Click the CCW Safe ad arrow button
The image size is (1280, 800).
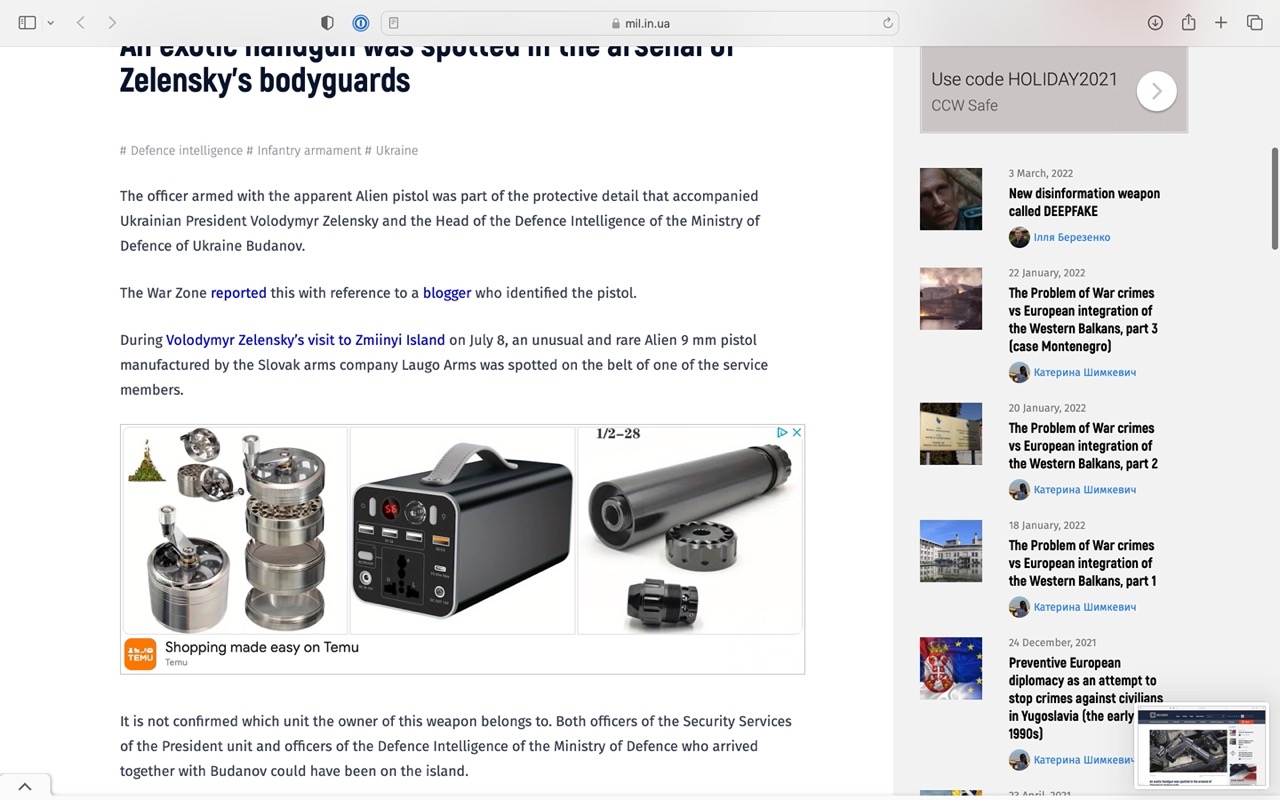(1156, 92)
